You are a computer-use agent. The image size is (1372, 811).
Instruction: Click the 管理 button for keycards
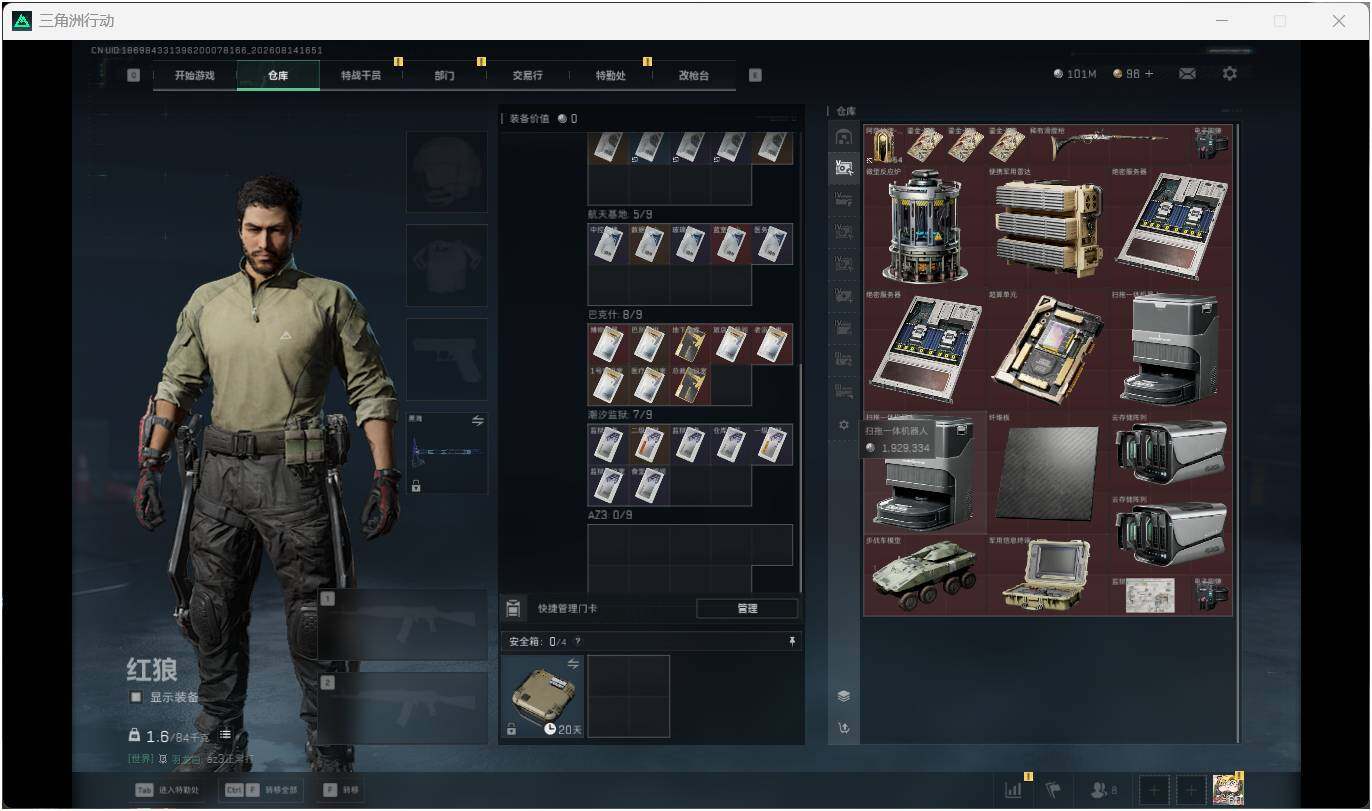747,608
